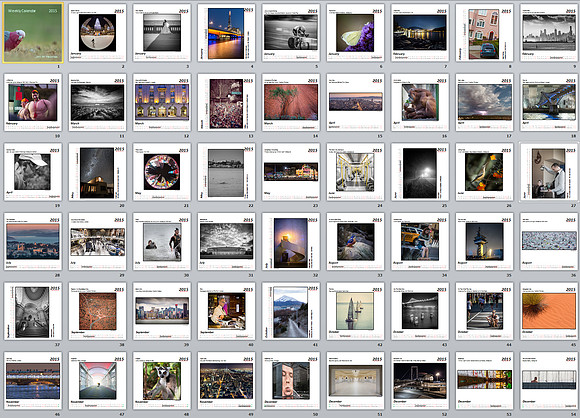Open slide 2 with circular fisheye photo
Image resolution: width=580 pixels, height=418 pixels.
point(97,33)
